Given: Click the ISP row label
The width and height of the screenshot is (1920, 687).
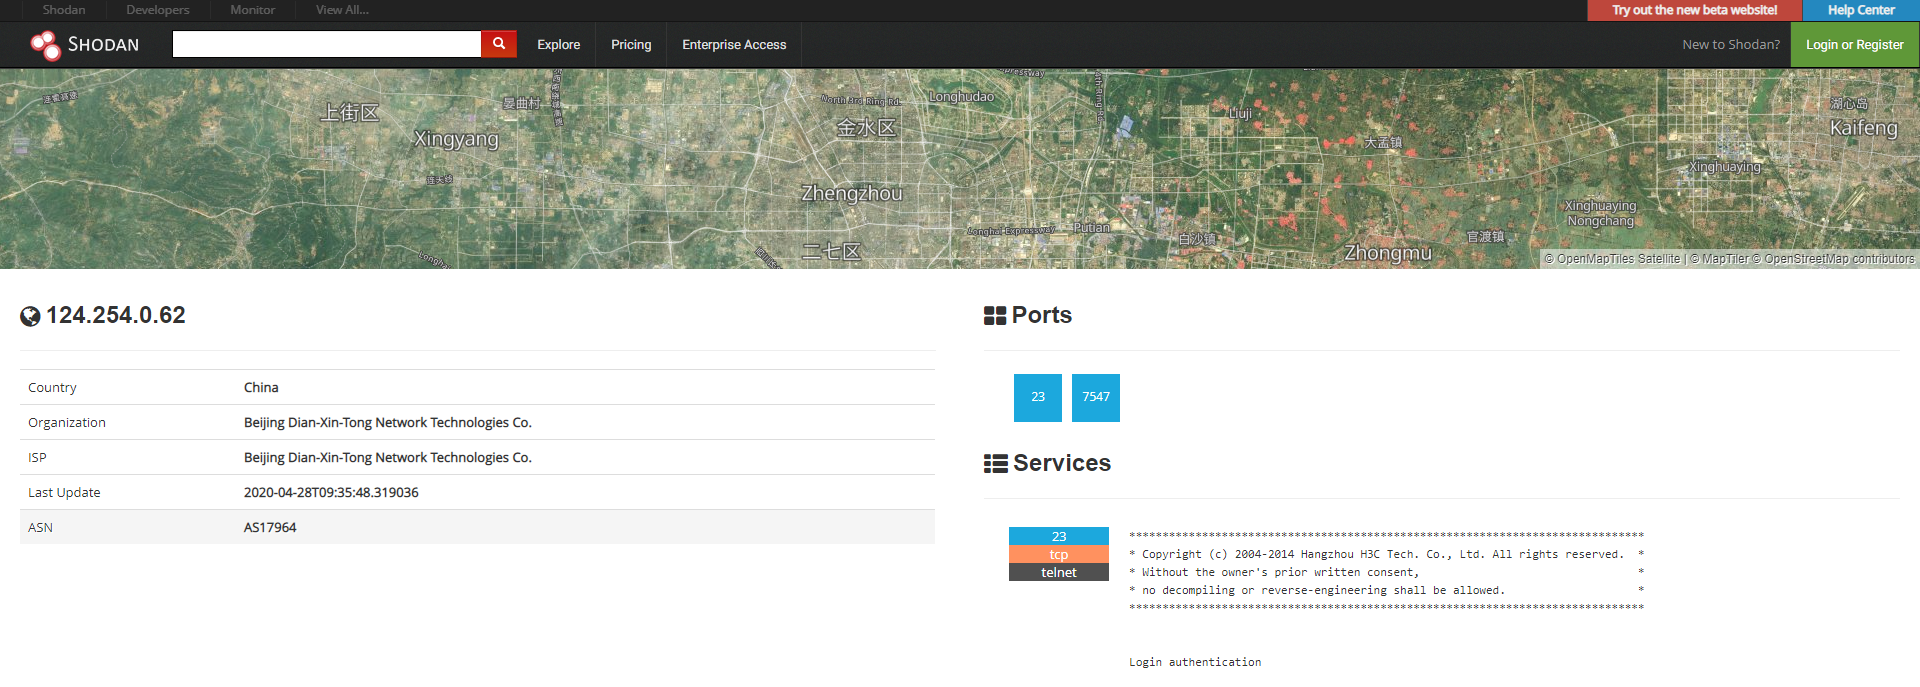Looking at the screenshot, I should (x=37, y=458).
